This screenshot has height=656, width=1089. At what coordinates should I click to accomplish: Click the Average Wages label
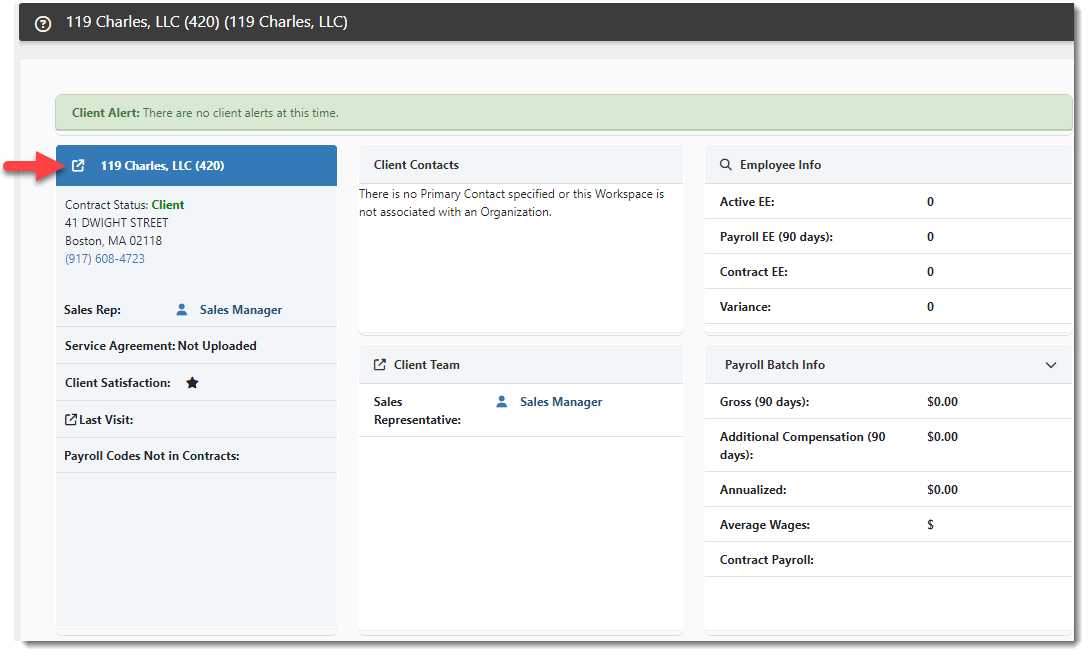pos(765,525)
